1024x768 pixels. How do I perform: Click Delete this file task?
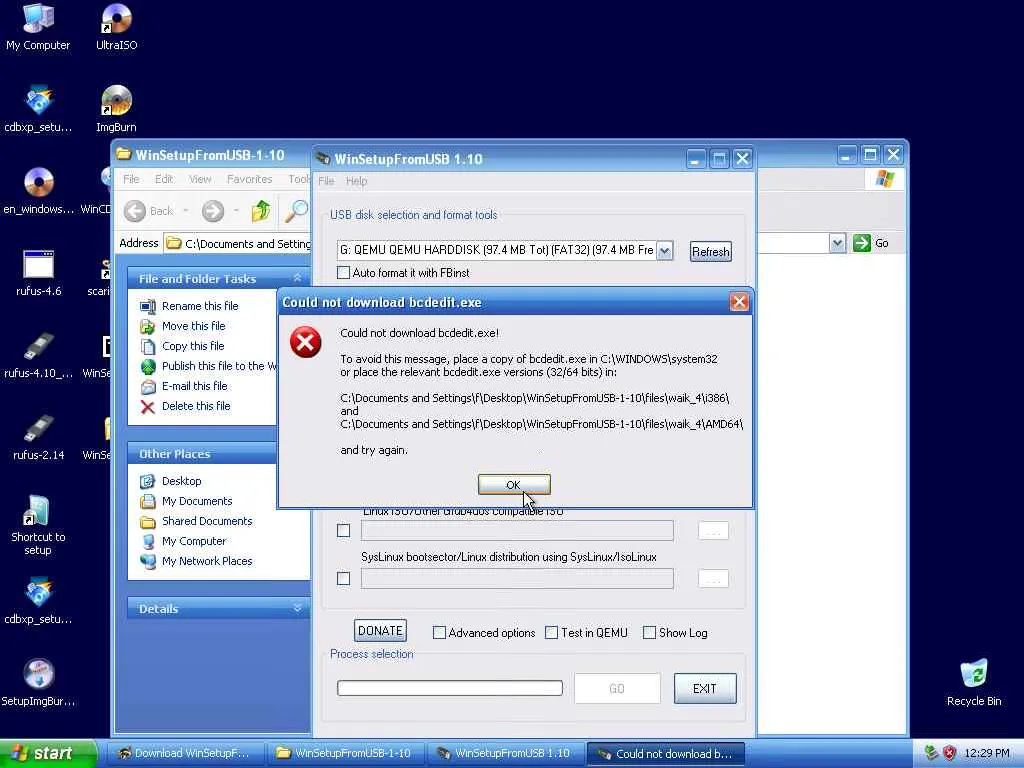pyautogui.click(x=196, y=406)
